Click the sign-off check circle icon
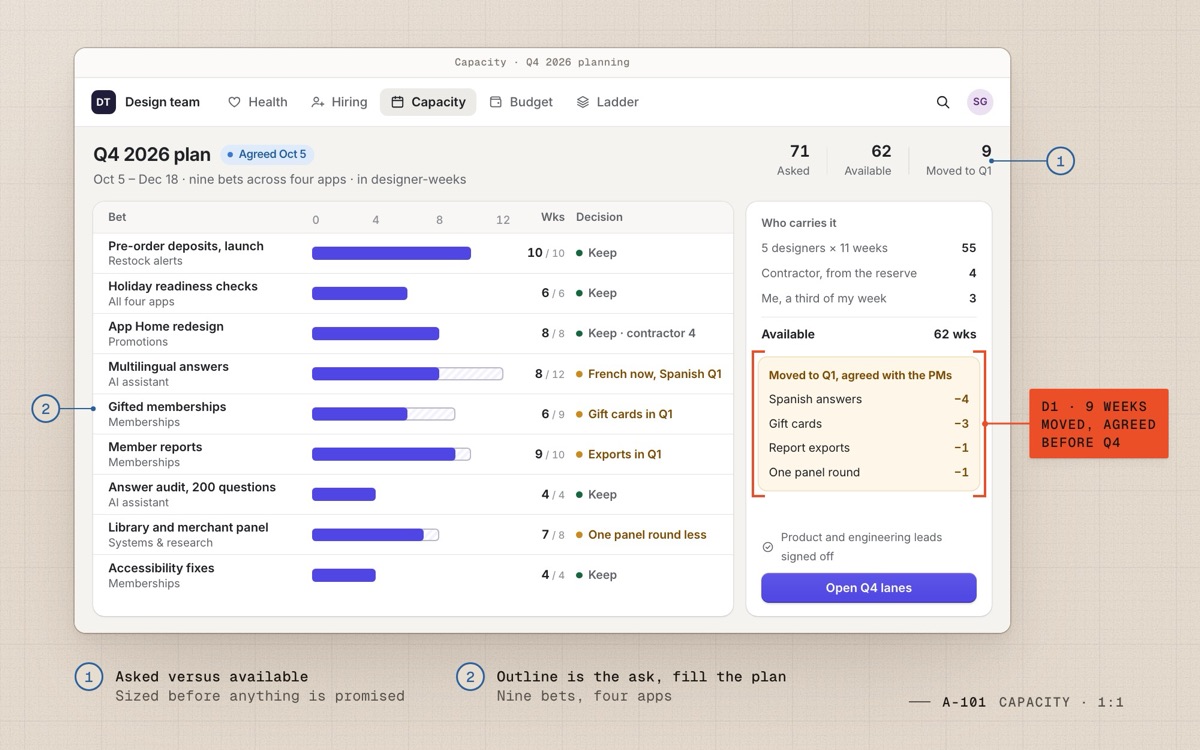 click(768, 547)
